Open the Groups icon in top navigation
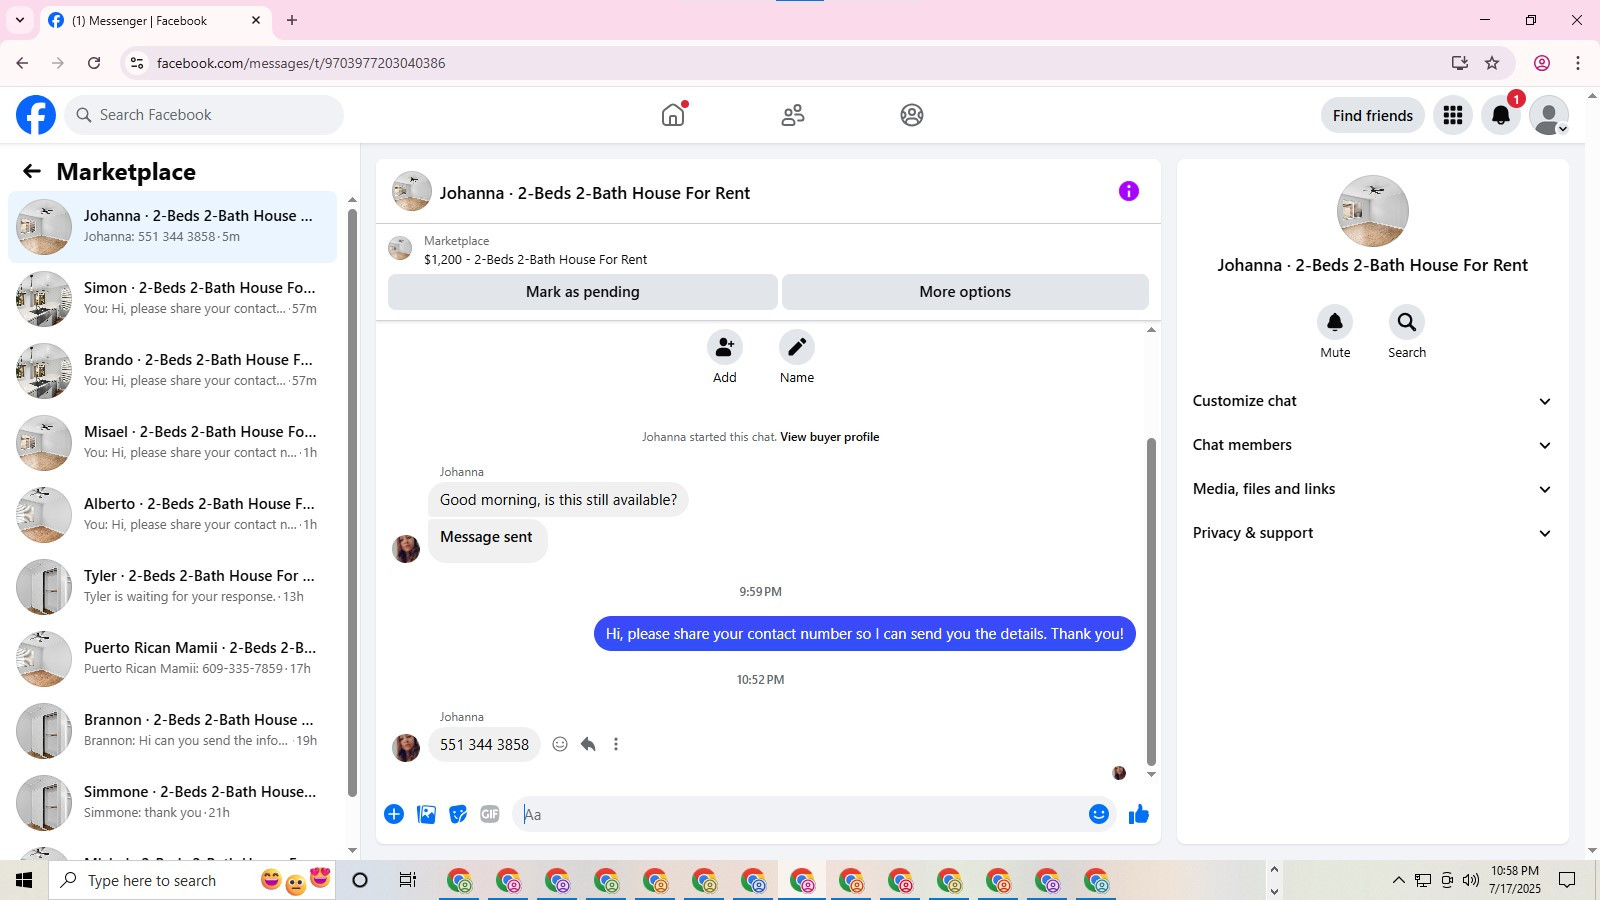The image size is (1600, 900). point(912,115)
